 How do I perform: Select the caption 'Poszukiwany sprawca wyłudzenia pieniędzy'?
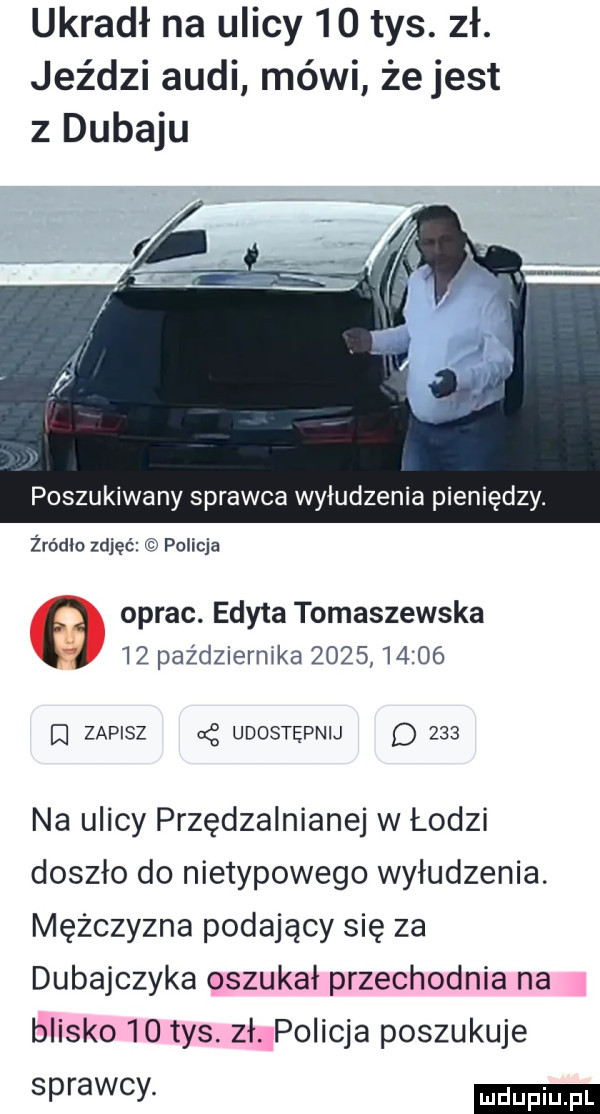288,497
